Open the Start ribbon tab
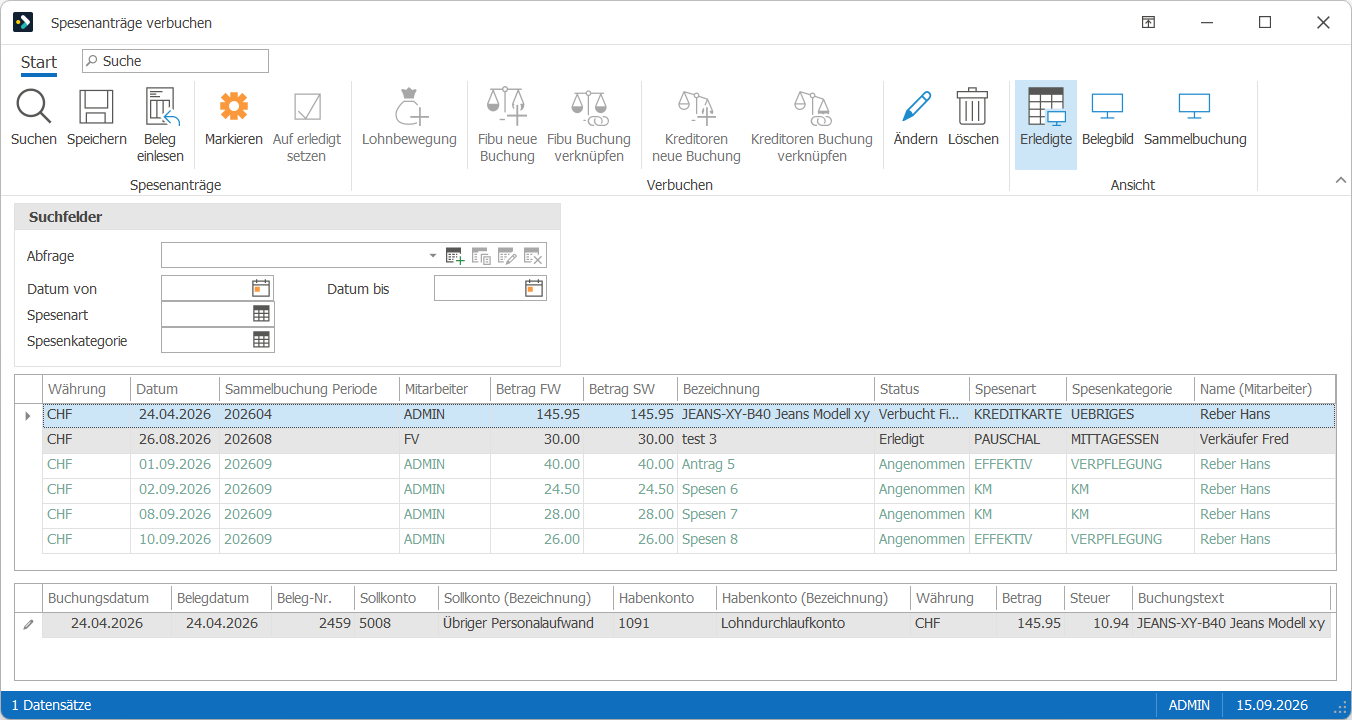The width and height of the screenshot is (1352, 720). (x=39, y=62)
